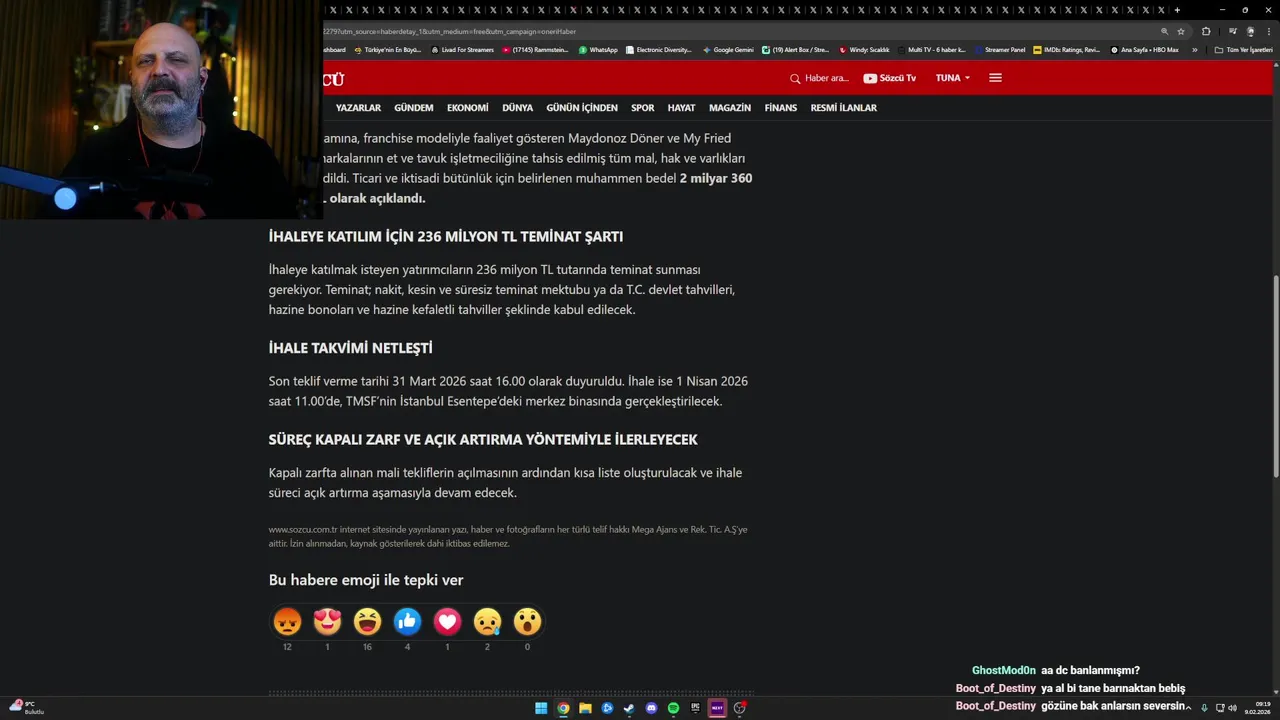Viewport: 1280px width, 720px height.
Task: Open the taskbar clock and date
Action: [1258, 708]
